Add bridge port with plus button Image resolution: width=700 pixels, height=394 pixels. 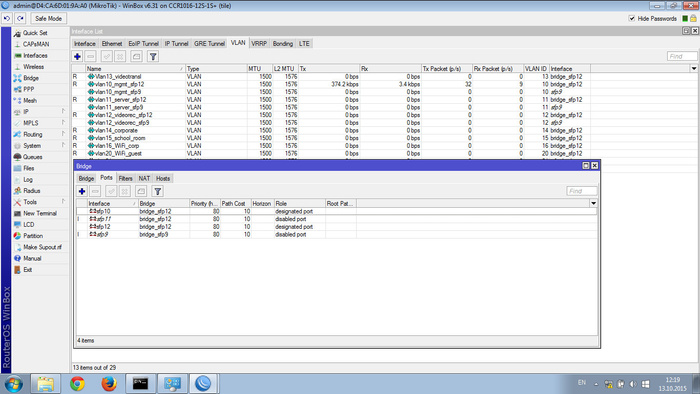pyautogui.click(x=82, y=191)
